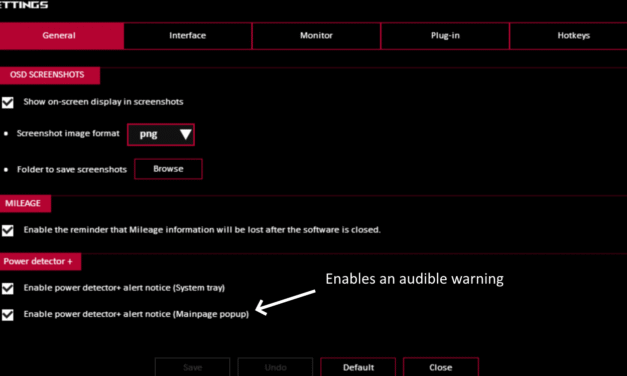Click the Default button
Screen dimensions: 627x376
[x=358, y=367]
